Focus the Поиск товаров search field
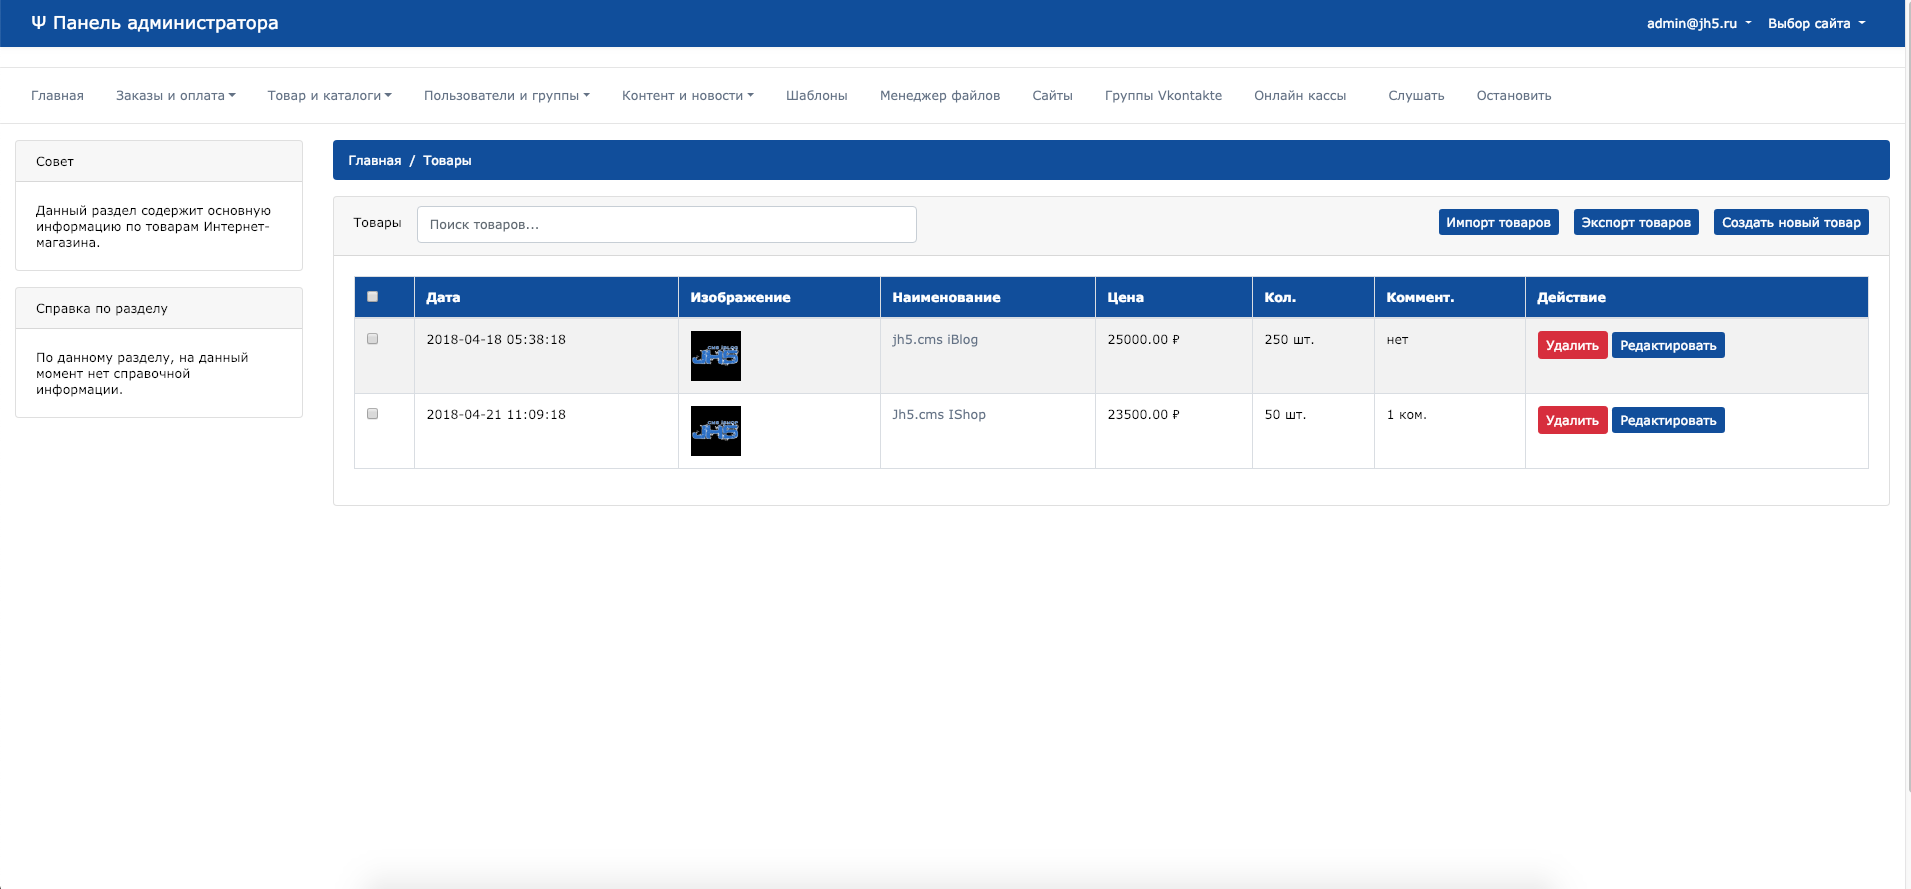Viewport: 1911px width, 889px height. [x=667, y=224]
